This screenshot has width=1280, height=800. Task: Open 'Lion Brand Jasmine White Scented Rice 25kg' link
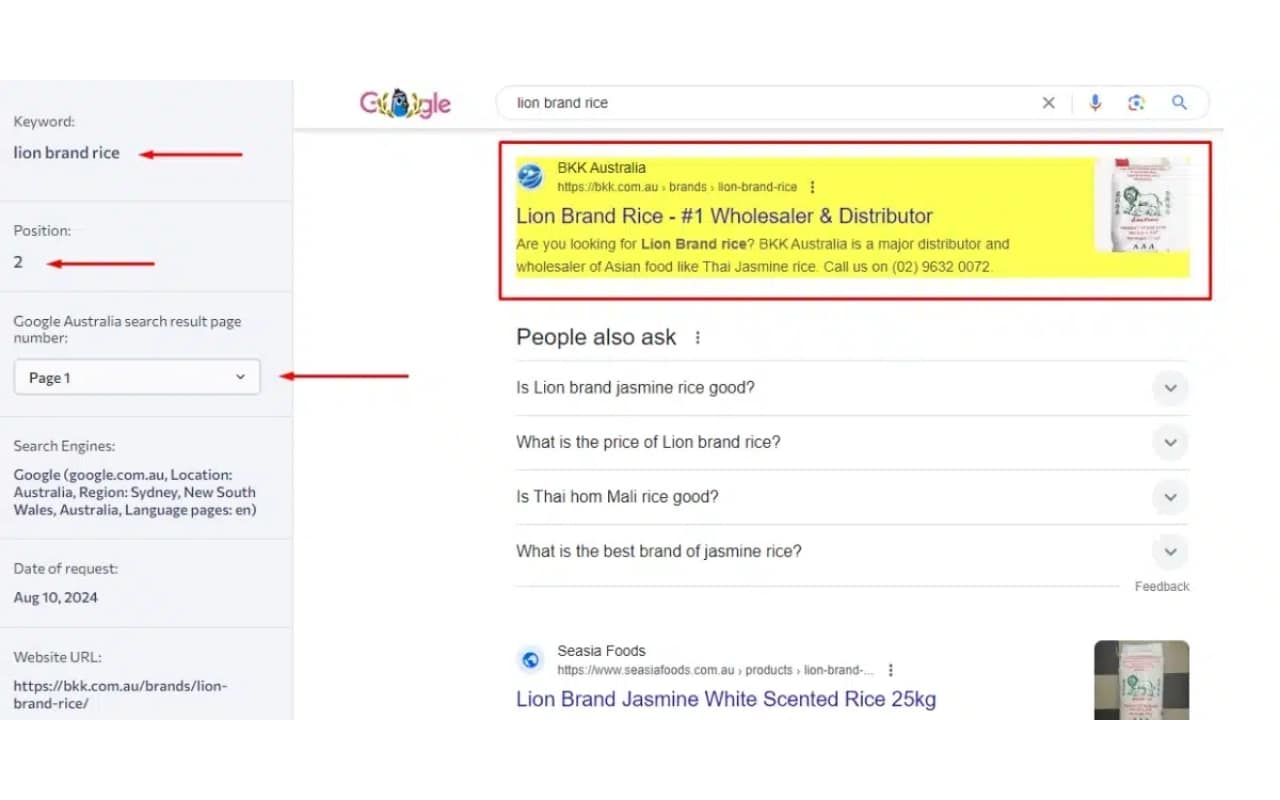tap(726, 699)
